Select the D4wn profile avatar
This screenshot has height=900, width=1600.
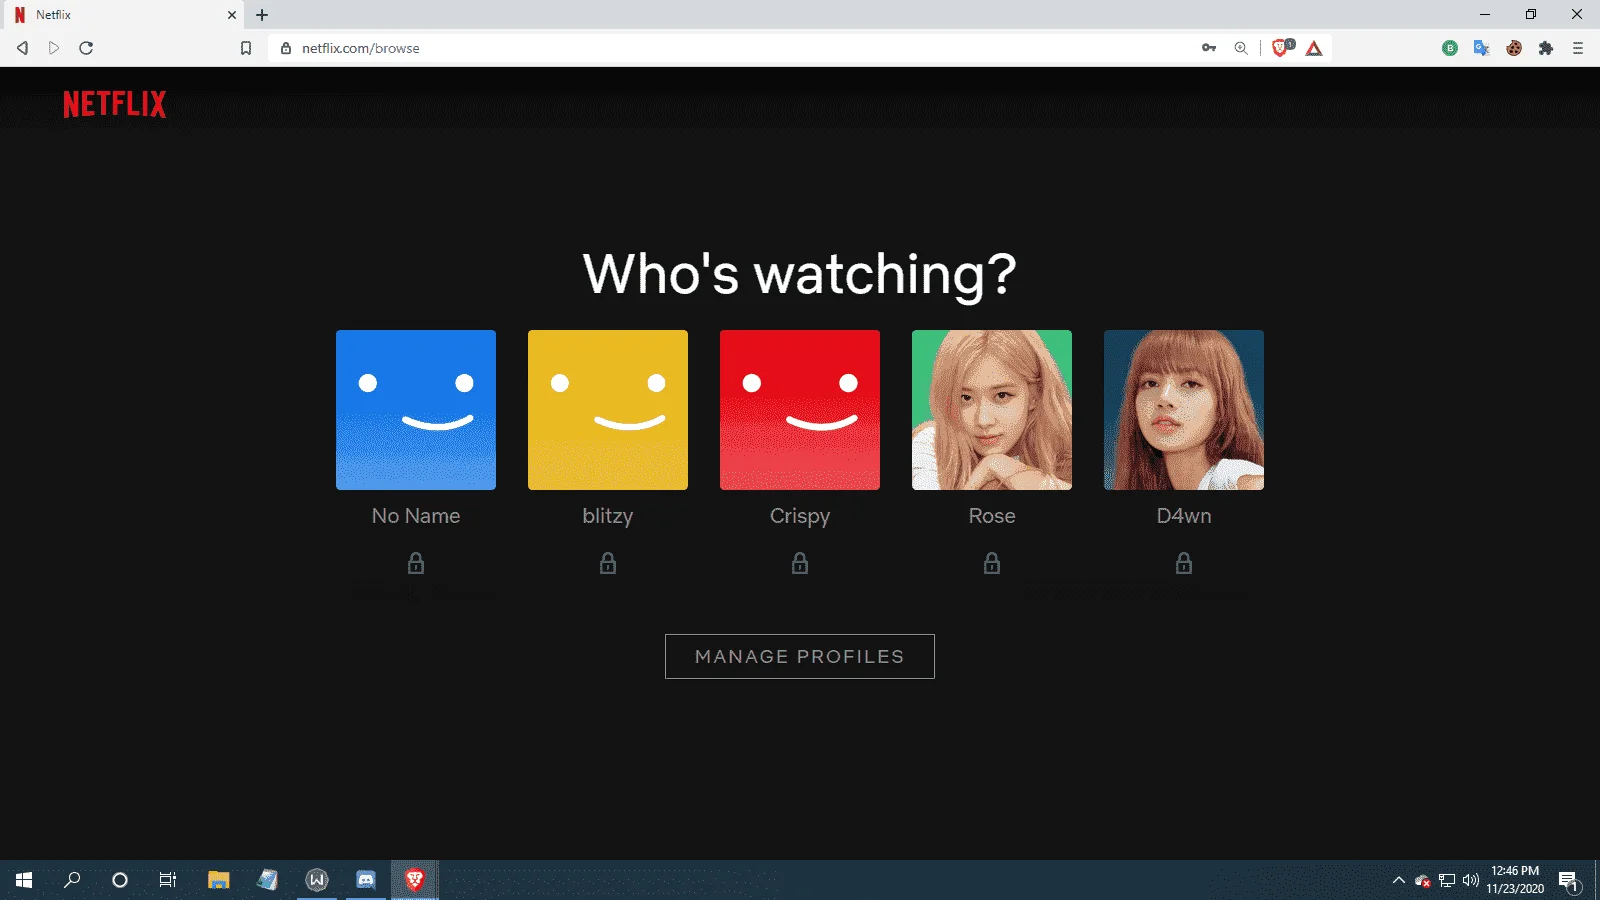pos(1184,410)
